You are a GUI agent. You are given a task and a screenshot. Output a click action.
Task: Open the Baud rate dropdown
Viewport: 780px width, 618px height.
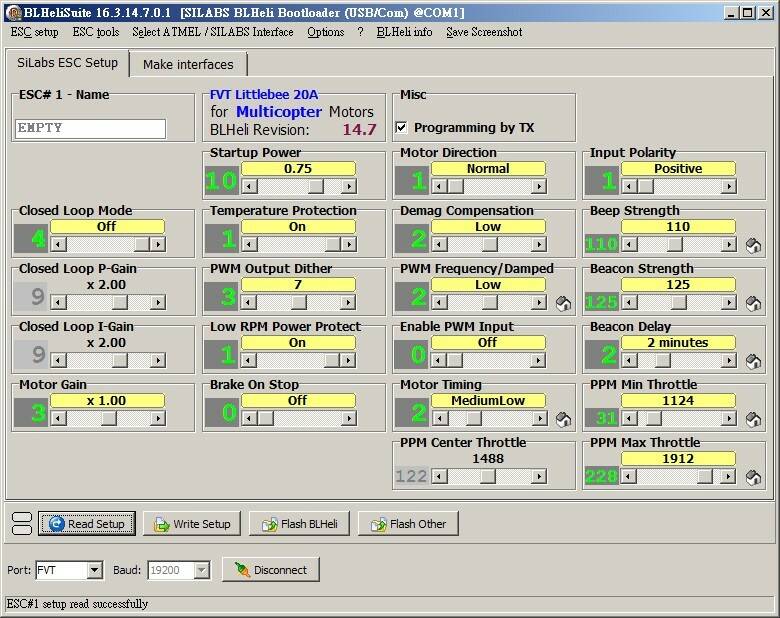[x=201, y=570]
